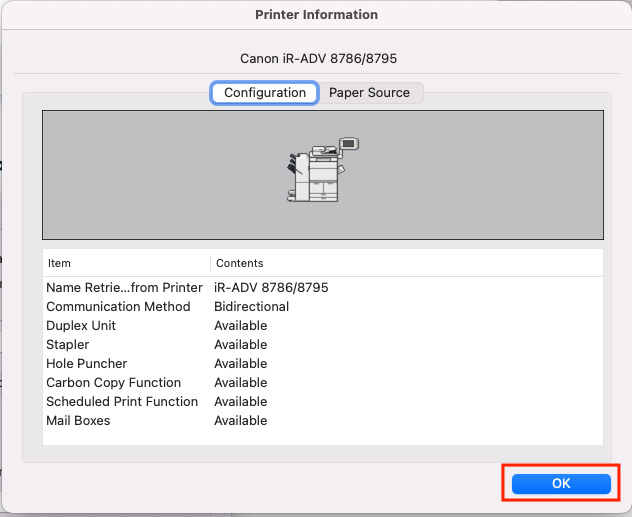Click the Printer Information window title
This screenshot has width=632, height=517.
(316, 15)
